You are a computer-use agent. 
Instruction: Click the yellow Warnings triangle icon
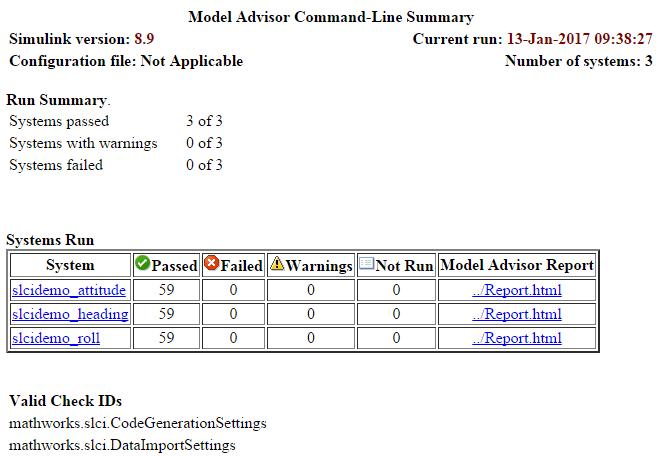tap(277, 263)
